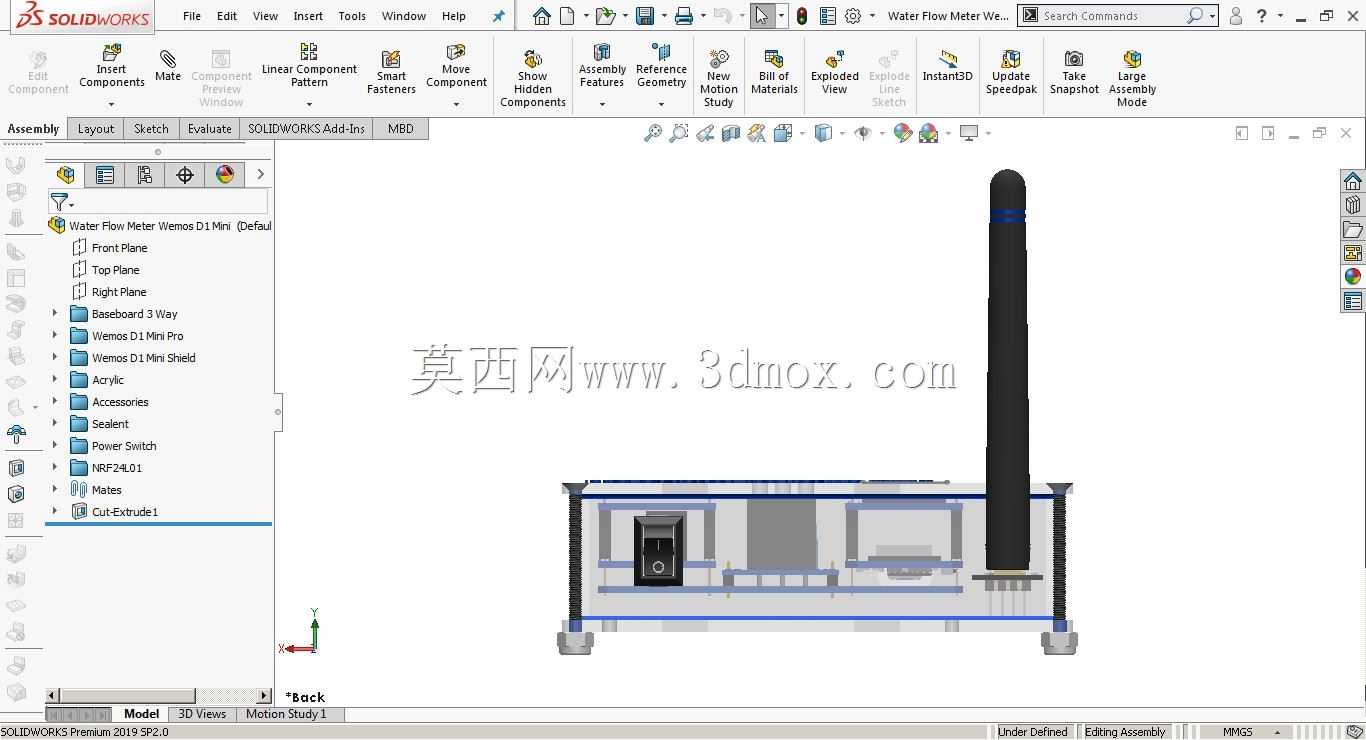
Task: Open FeatureManager design tree tab
Action: (x=65, y=175)
